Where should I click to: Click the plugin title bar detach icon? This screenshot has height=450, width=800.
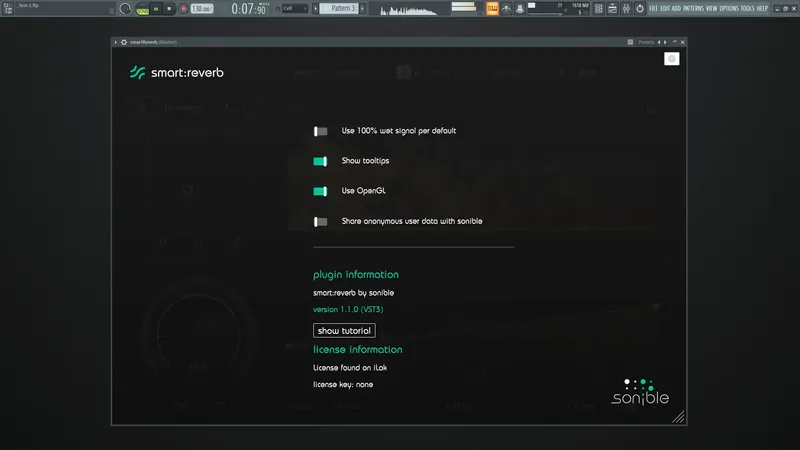click(x=630, y=42)
